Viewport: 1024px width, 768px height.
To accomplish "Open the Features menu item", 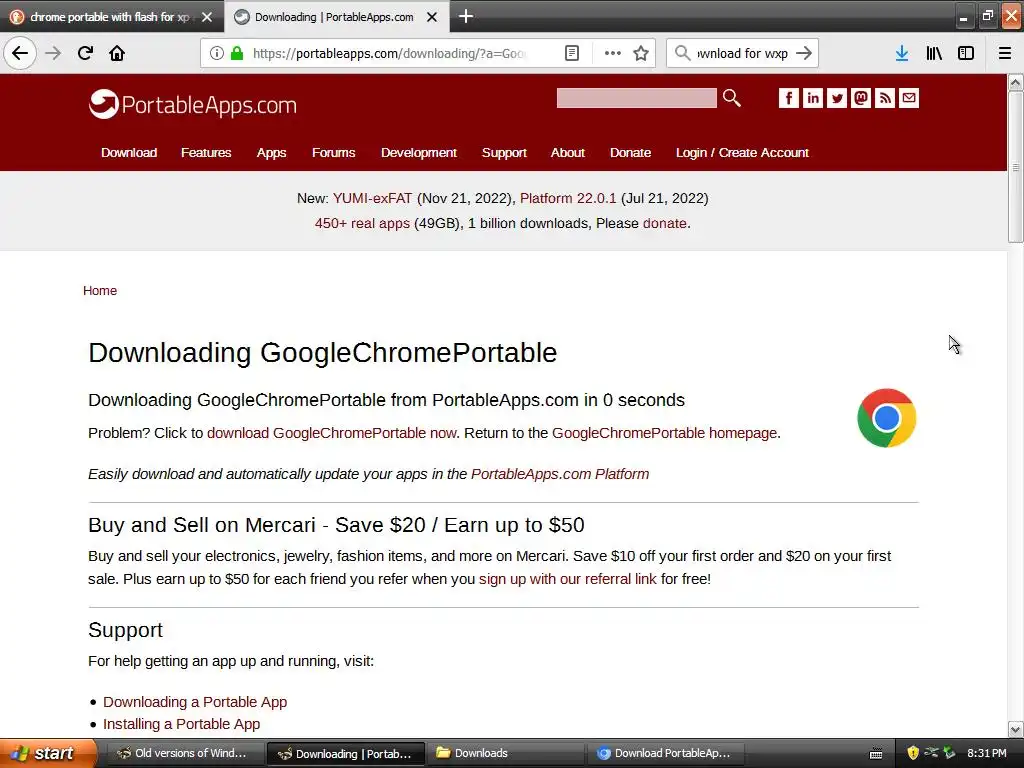I will (x=206, y=152).
